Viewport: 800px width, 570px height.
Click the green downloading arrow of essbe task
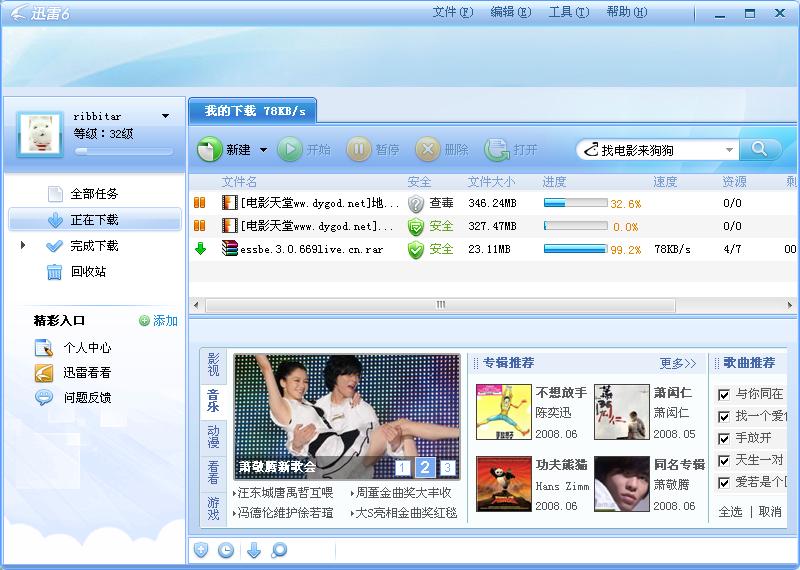click(201, 249)
